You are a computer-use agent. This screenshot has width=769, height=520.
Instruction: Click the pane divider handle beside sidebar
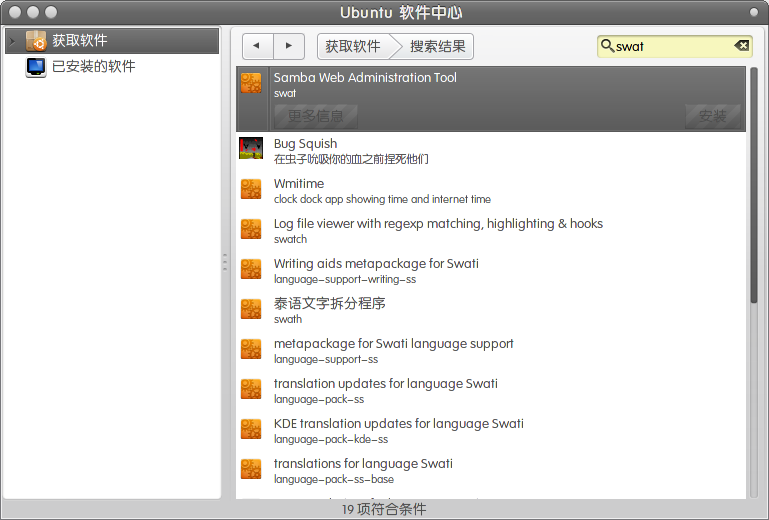click(225, 262)
